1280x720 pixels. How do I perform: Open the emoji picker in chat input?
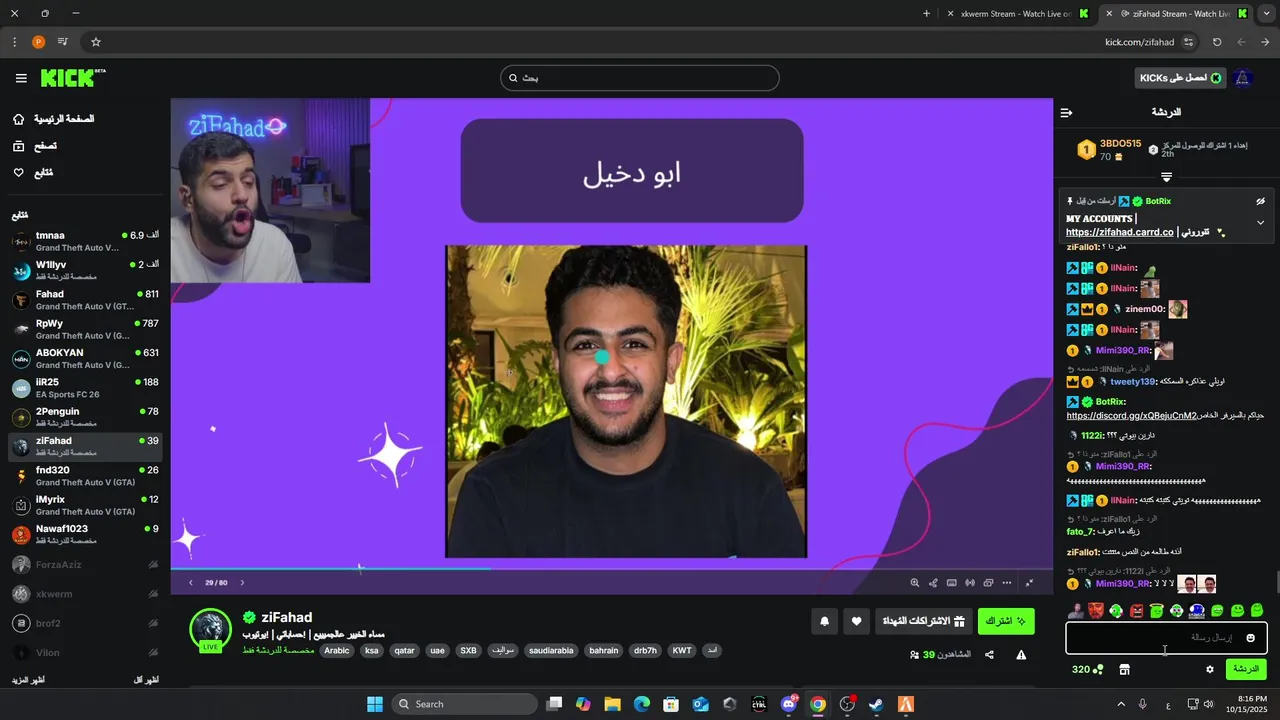(1250, 638)
